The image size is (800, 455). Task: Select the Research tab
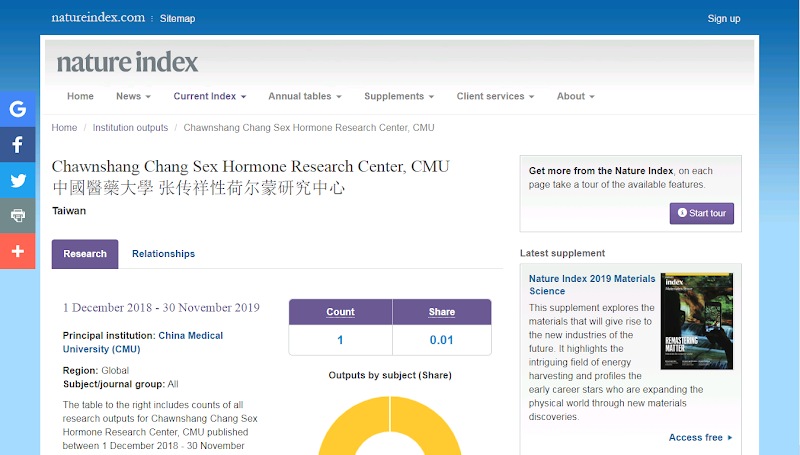click(85, 254)
